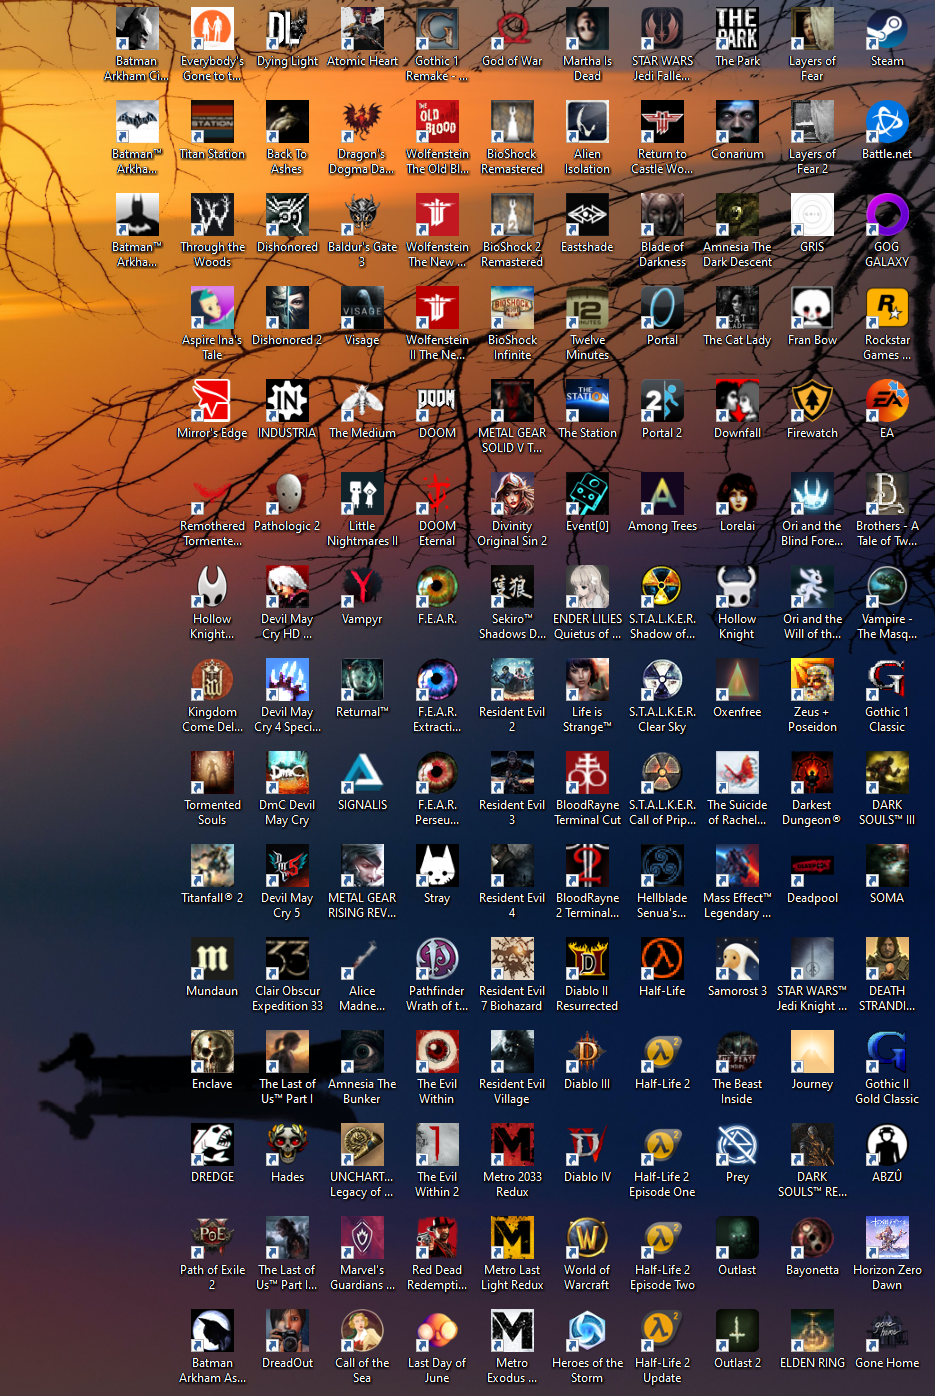Click the Bayonetta shortcut
935x1396 pixels.
[812, 1238]
